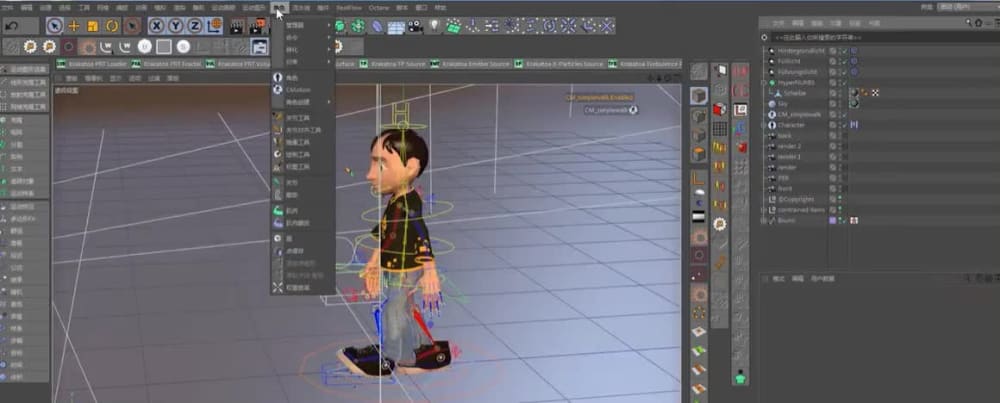Viewport: 1000px width, 403px height.
Task: Click the render view clapperboard icon
Action: tap(237, 26)
